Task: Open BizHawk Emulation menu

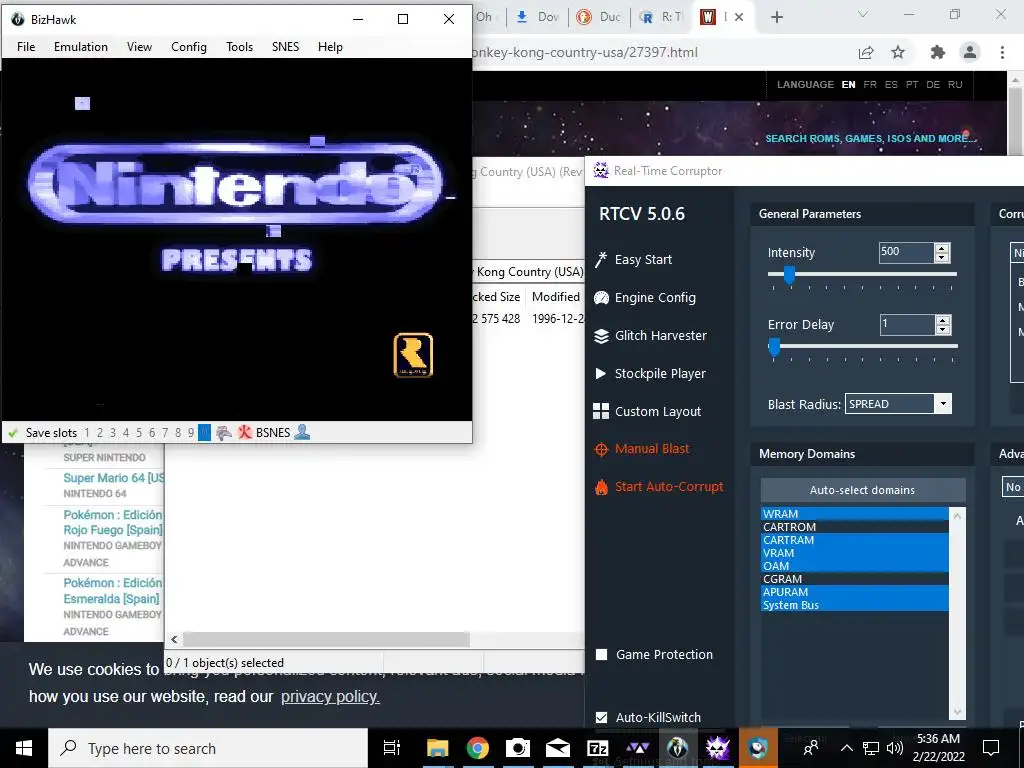Action: [x=81, y=47]
